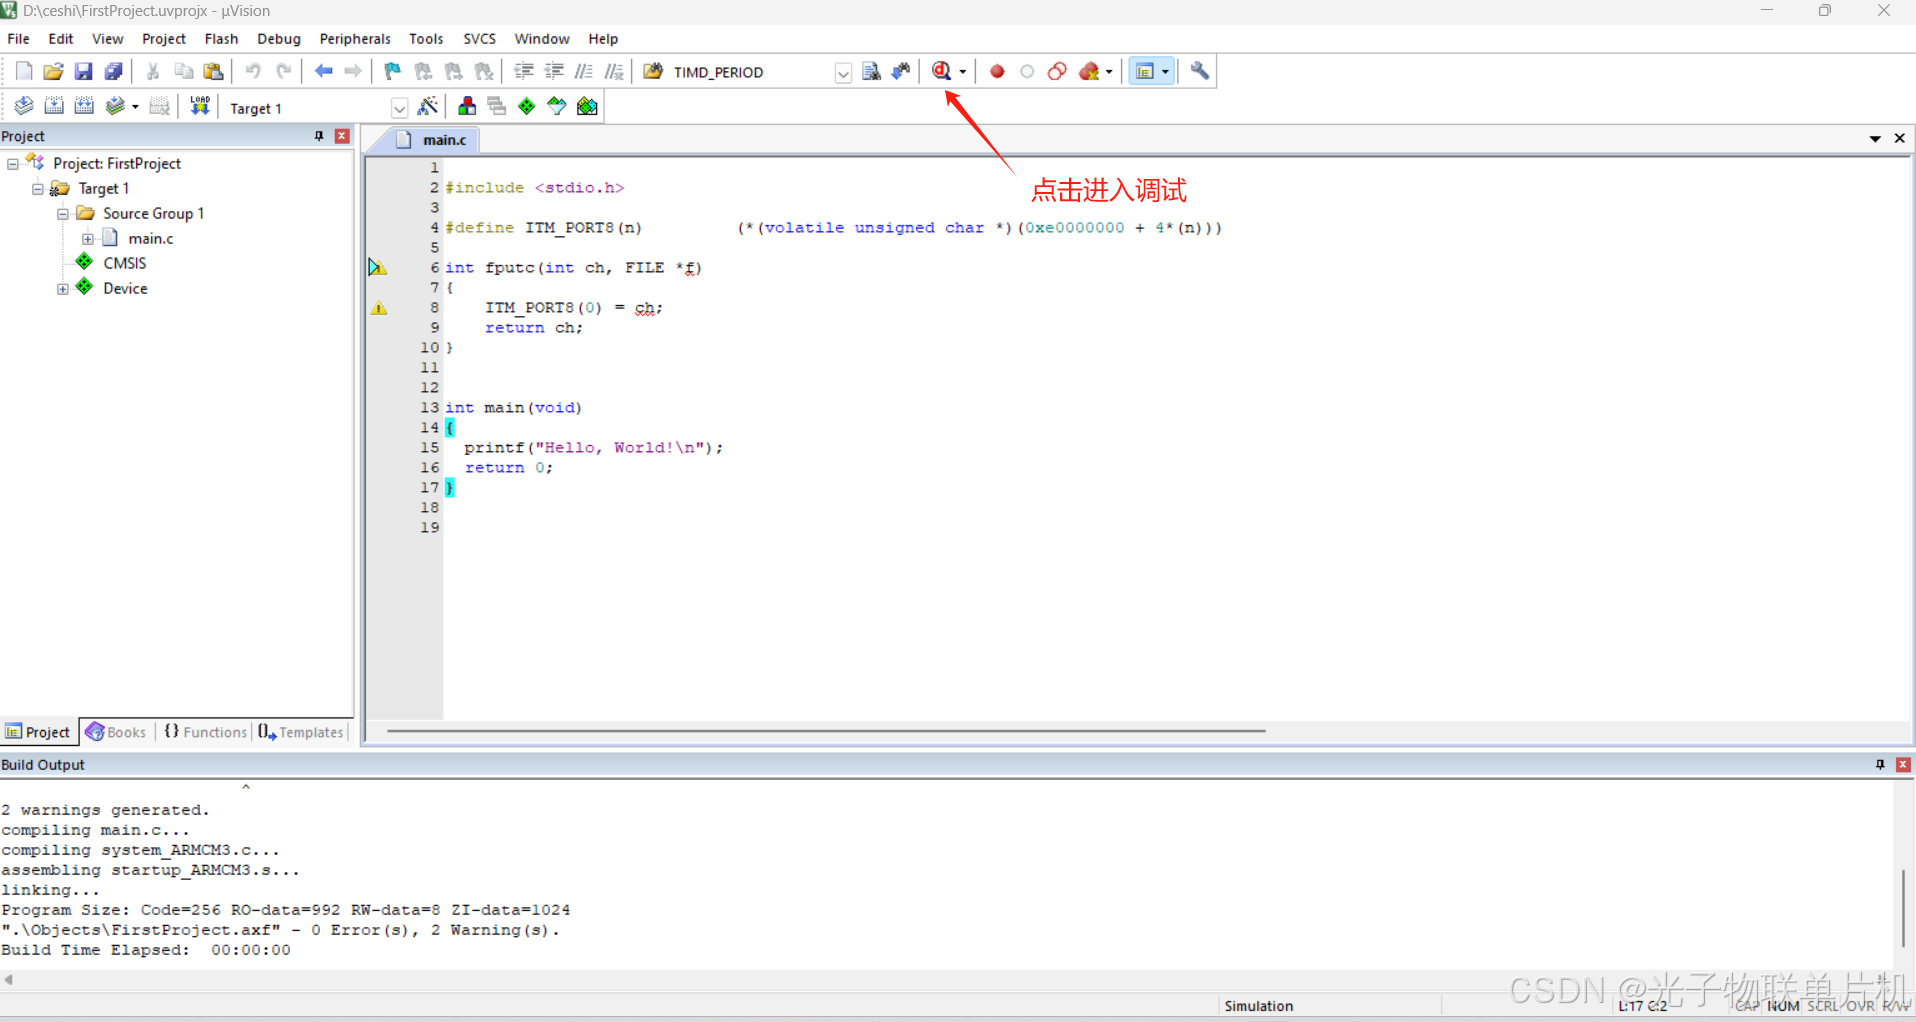Open the SVCS menu
Image resolution: width=1916 pixels, height=1022 pixels.
tap(479, 39)
